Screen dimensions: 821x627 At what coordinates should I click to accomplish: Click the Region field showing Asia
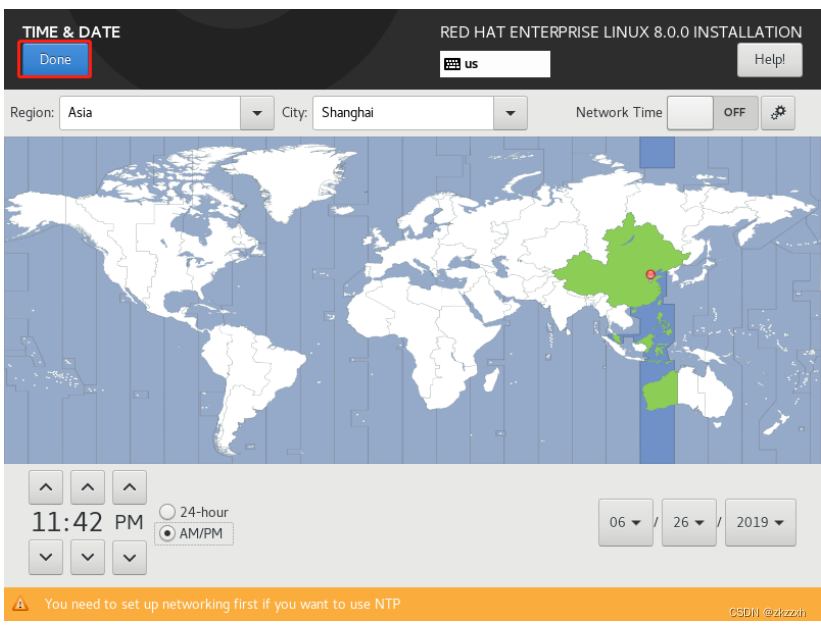coord(150,113)
